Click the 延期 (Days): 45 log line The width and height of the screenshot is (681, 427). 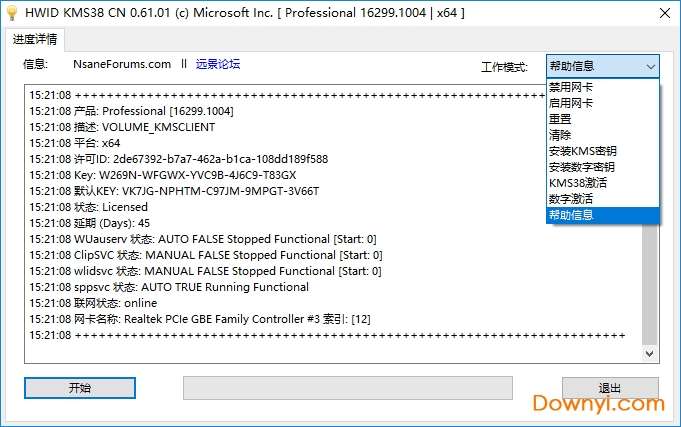[89, 223]
